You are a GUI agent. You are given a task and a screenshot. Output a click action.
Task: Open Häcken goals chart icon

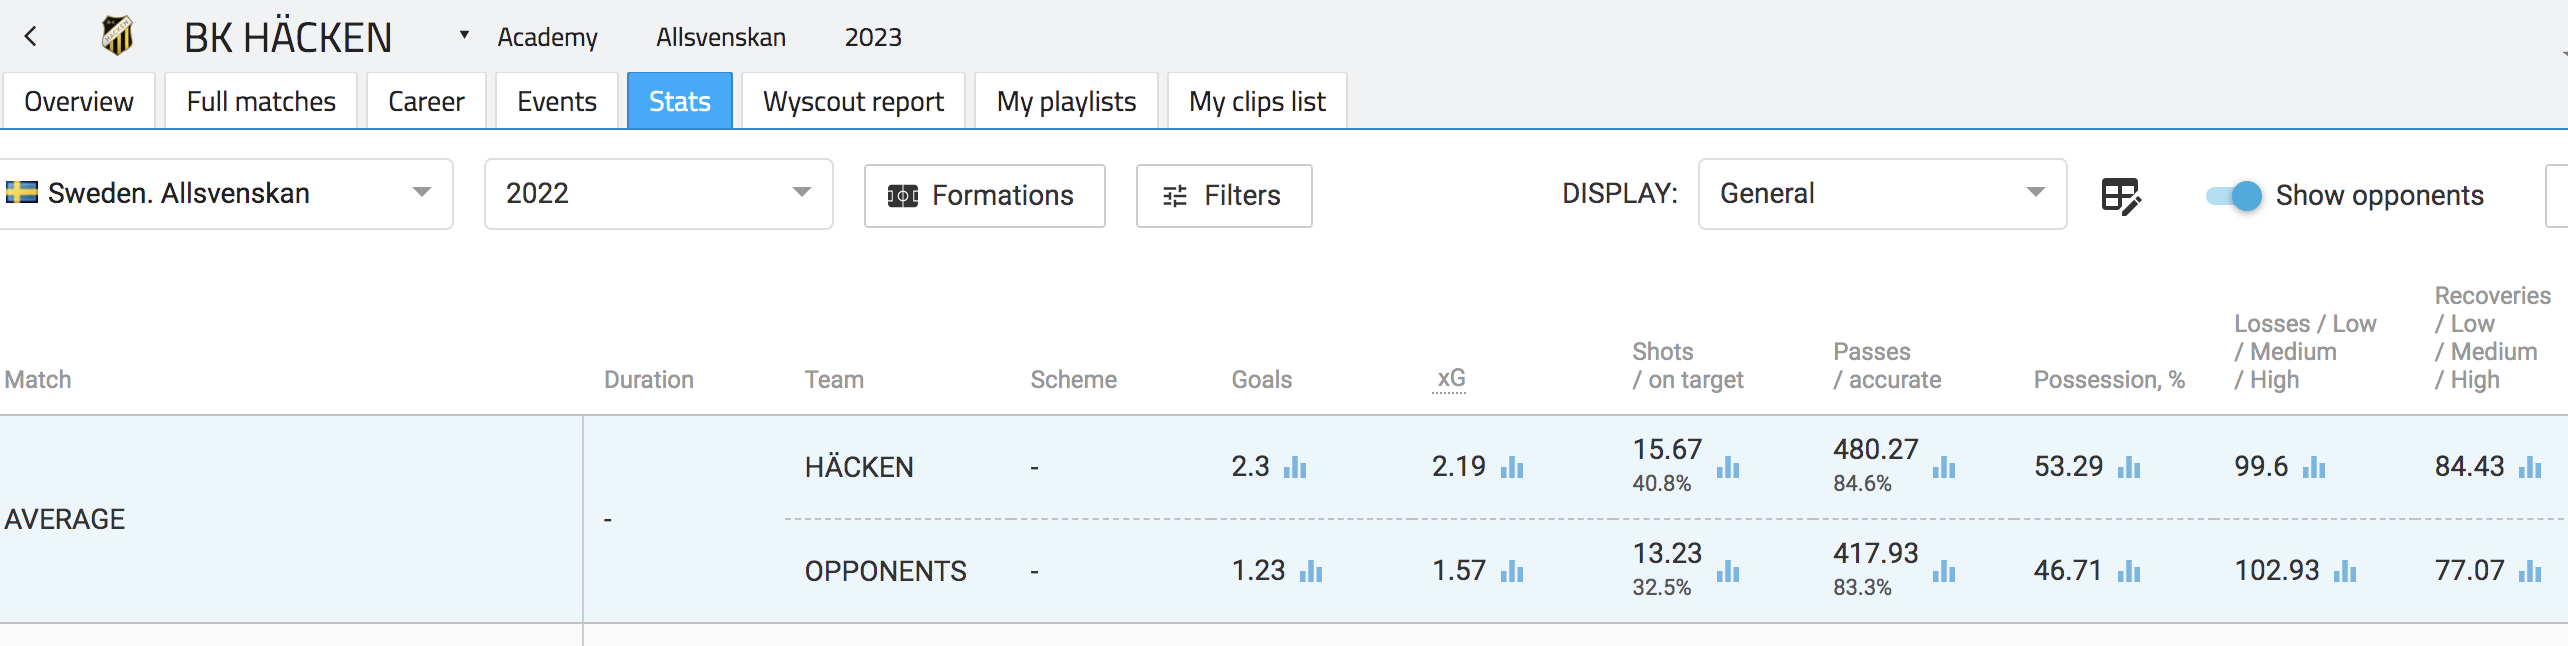tap(1295, 467)
